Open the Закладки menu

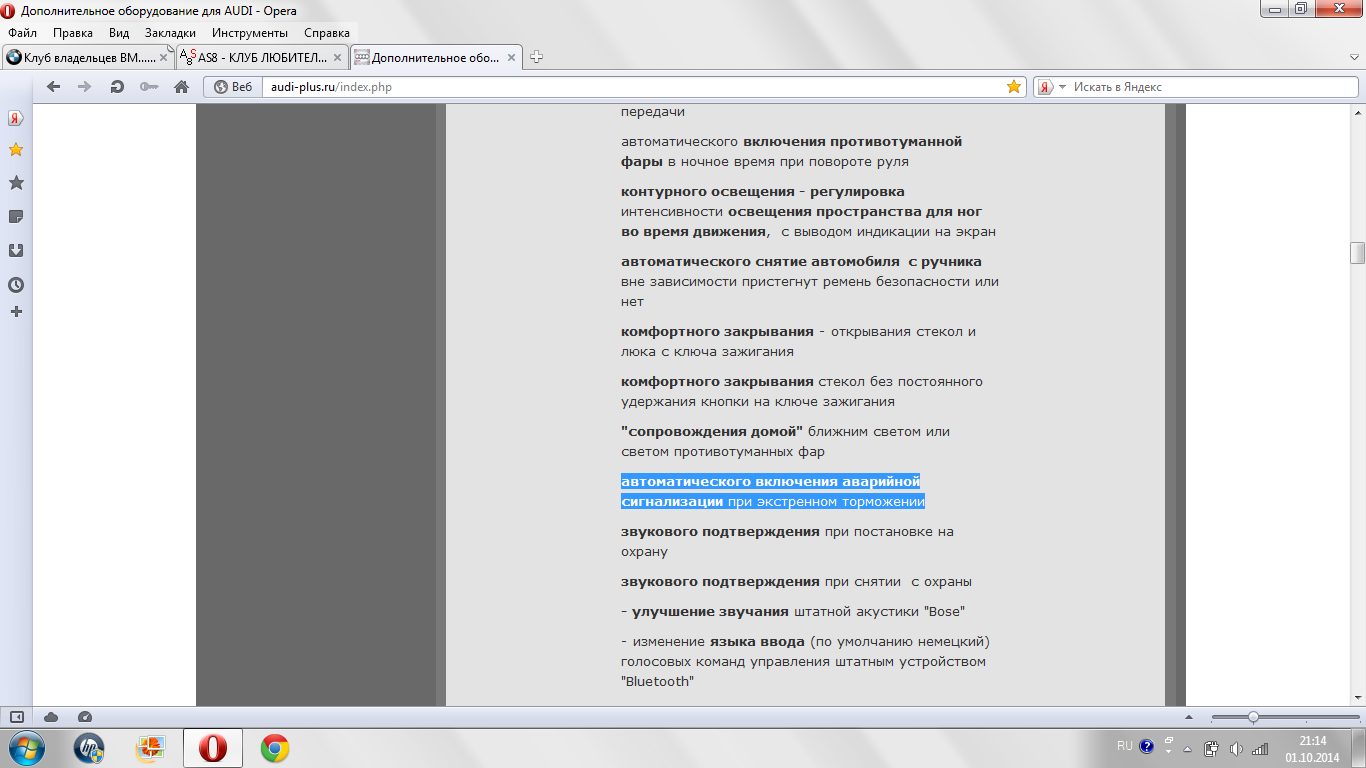(170, 33)
